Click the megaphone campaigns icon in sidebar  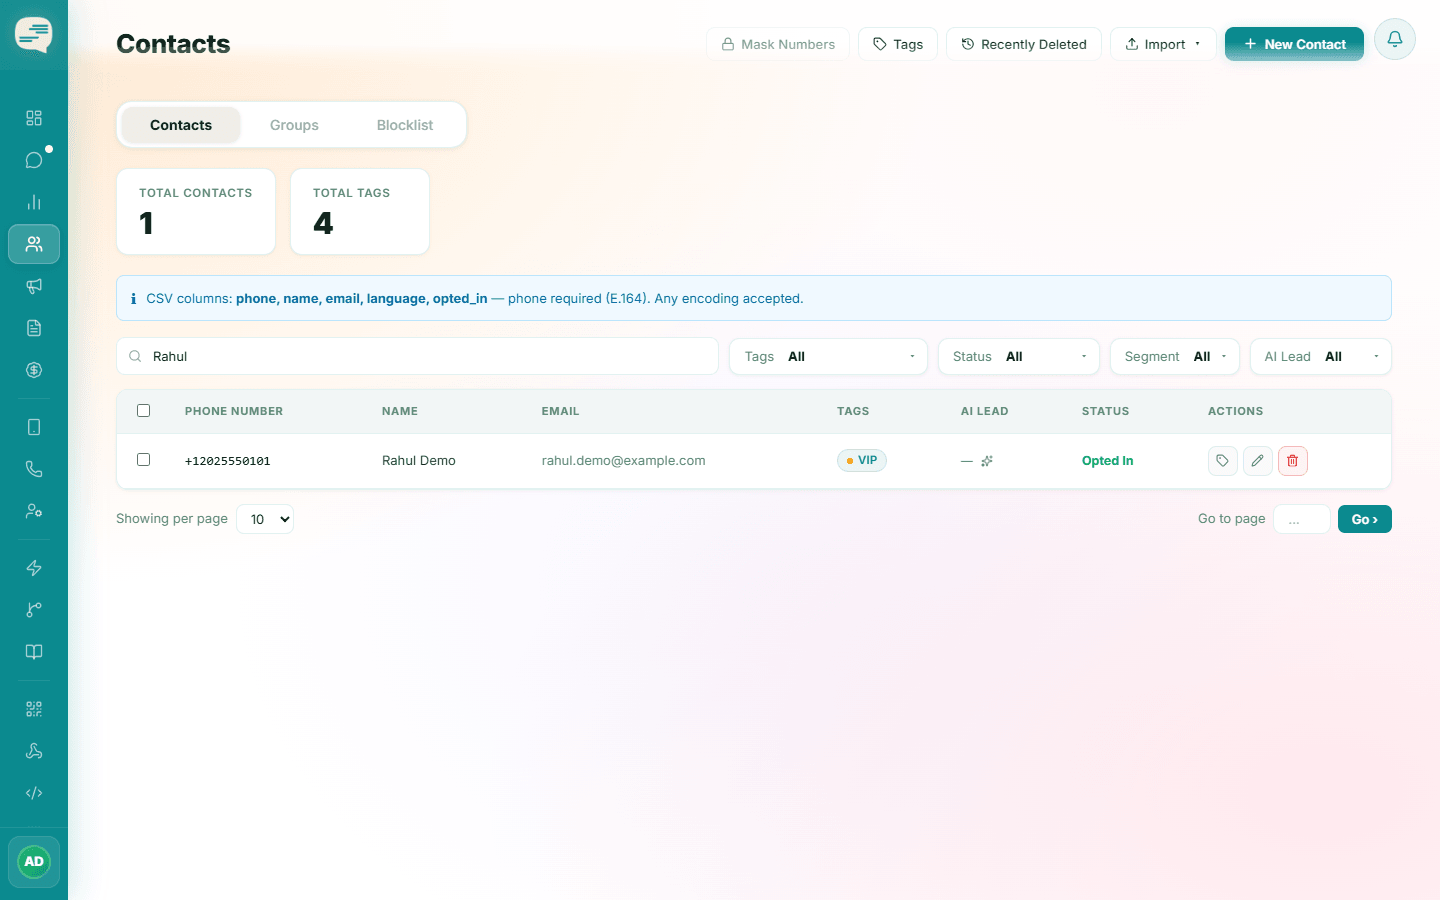[34, 286]
